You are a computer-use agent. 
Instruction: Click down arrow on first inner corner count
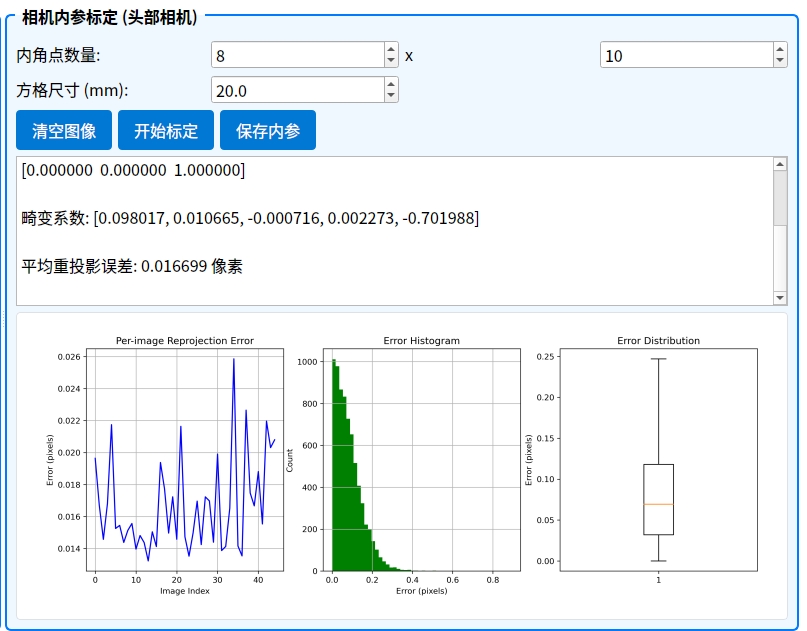391,61
